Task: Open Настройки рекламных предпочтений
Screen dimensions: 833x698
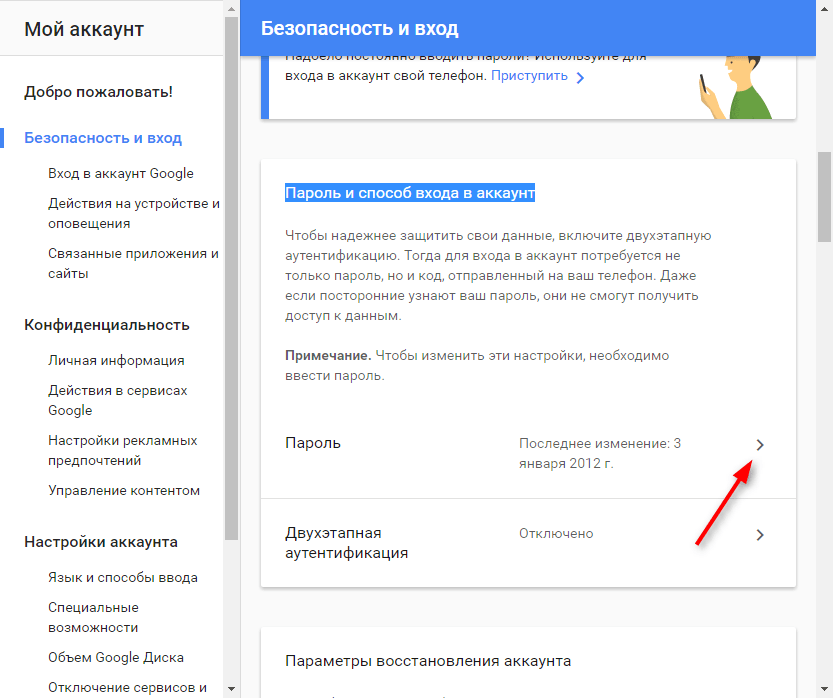Action: [122, 450]
